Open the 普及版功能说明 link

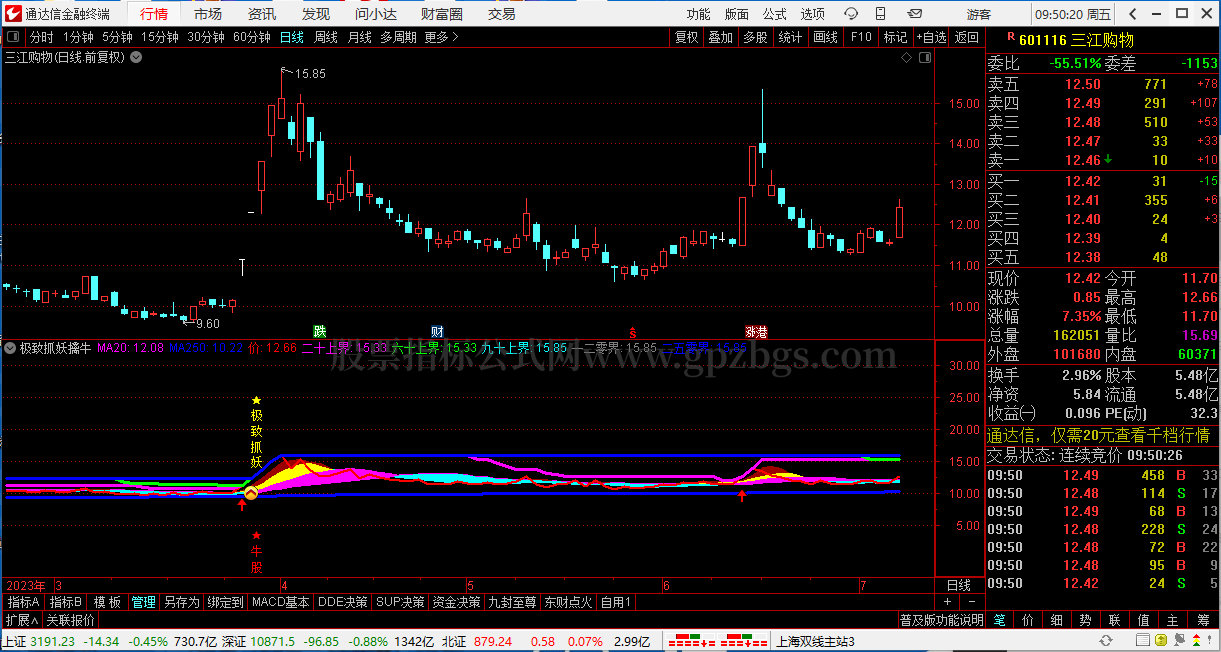tap(942, 620)
